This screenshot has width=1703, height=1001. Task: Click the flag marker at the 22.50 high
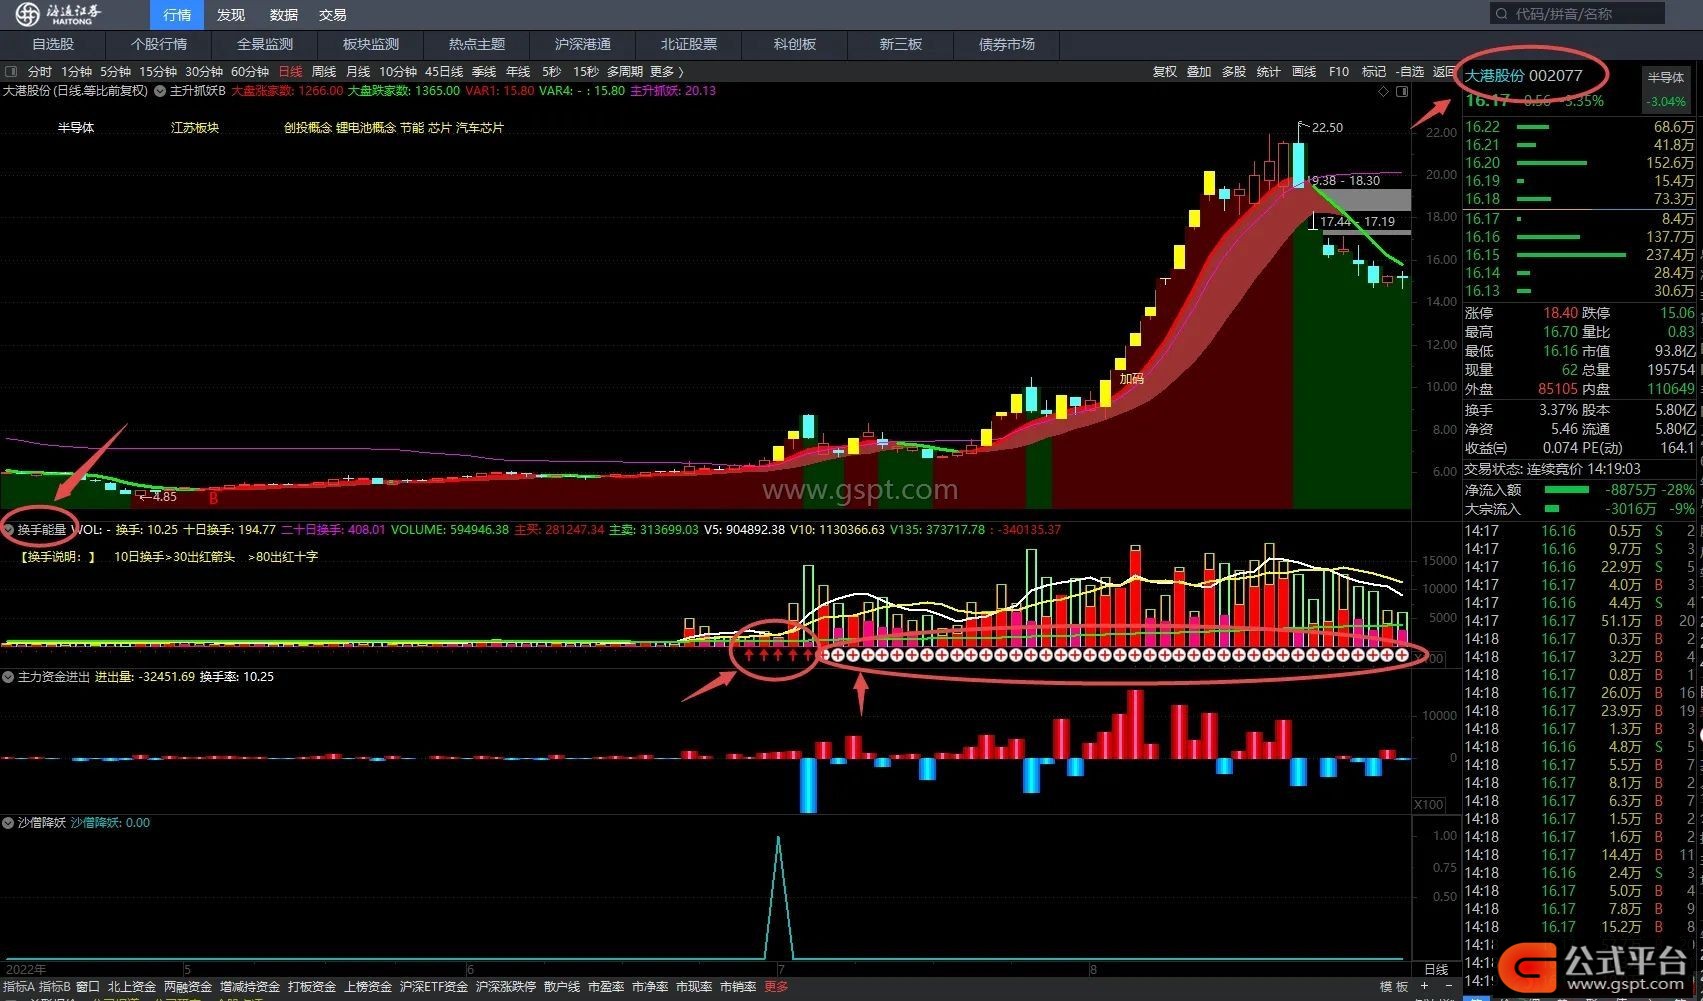(1302, 127)
